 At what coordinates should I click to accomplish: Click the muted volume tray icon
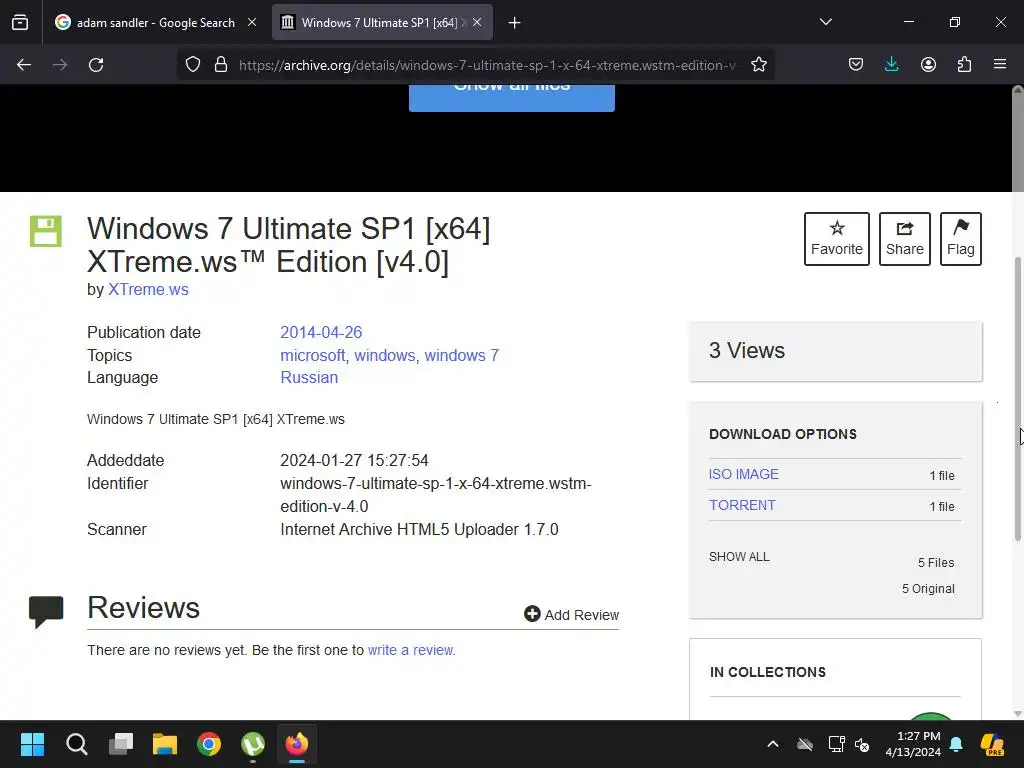tap(862, 744)
